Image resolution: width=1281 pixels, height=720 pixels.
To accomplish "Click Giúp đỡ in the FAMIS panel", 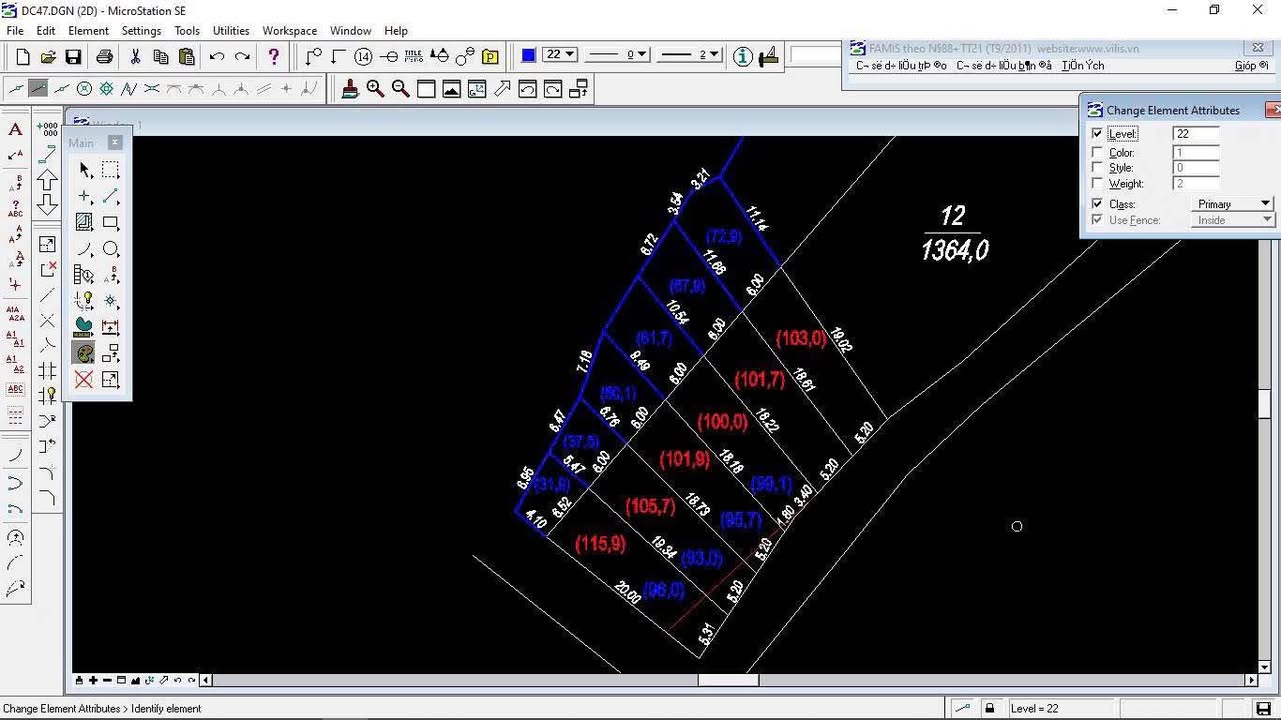I will [1250, 65].
